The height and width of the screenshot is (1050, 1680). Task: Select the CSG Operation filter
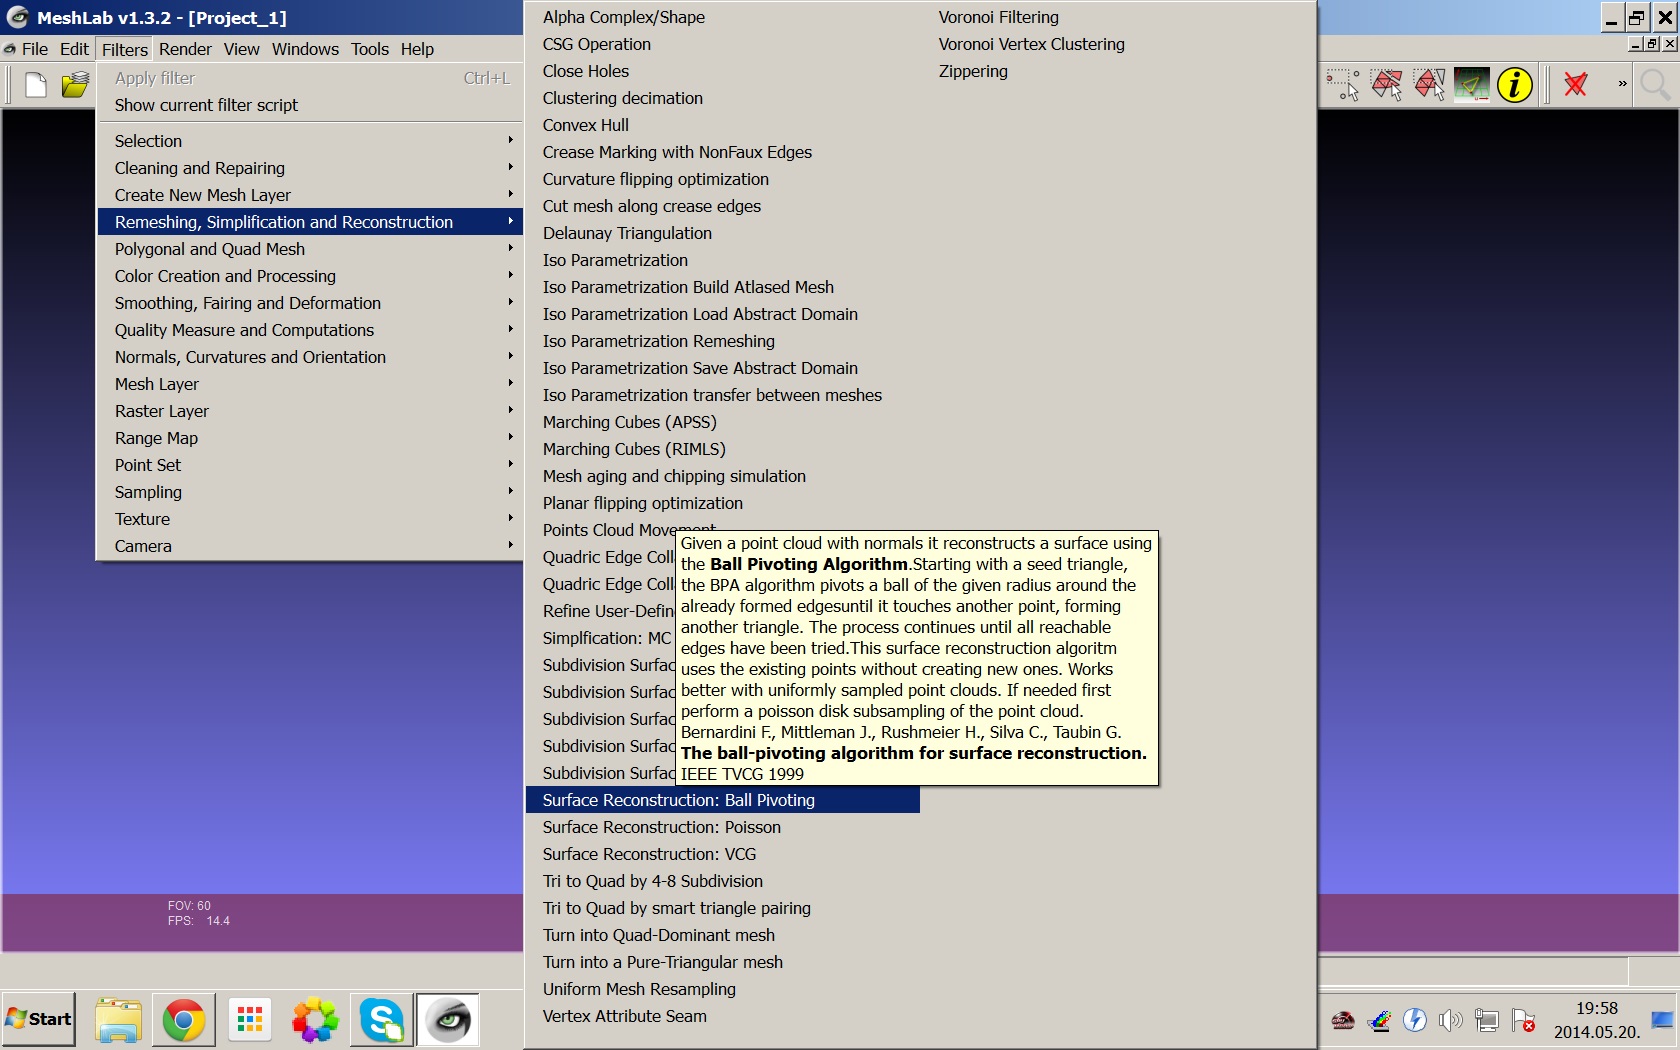coord(722,44)
